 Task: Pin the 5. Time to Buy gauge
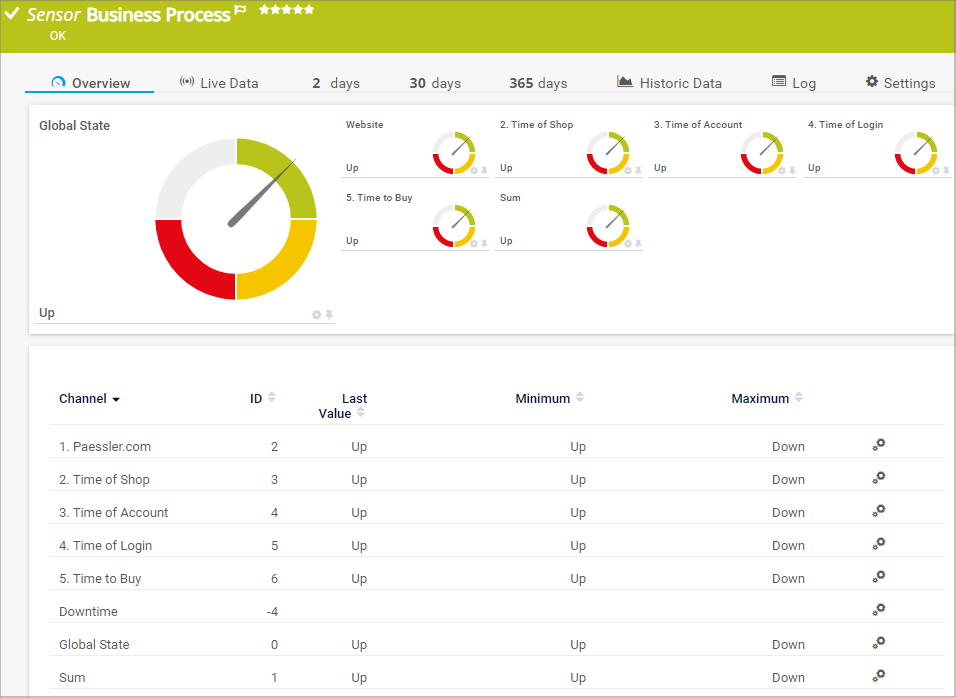tap(484, 243)
